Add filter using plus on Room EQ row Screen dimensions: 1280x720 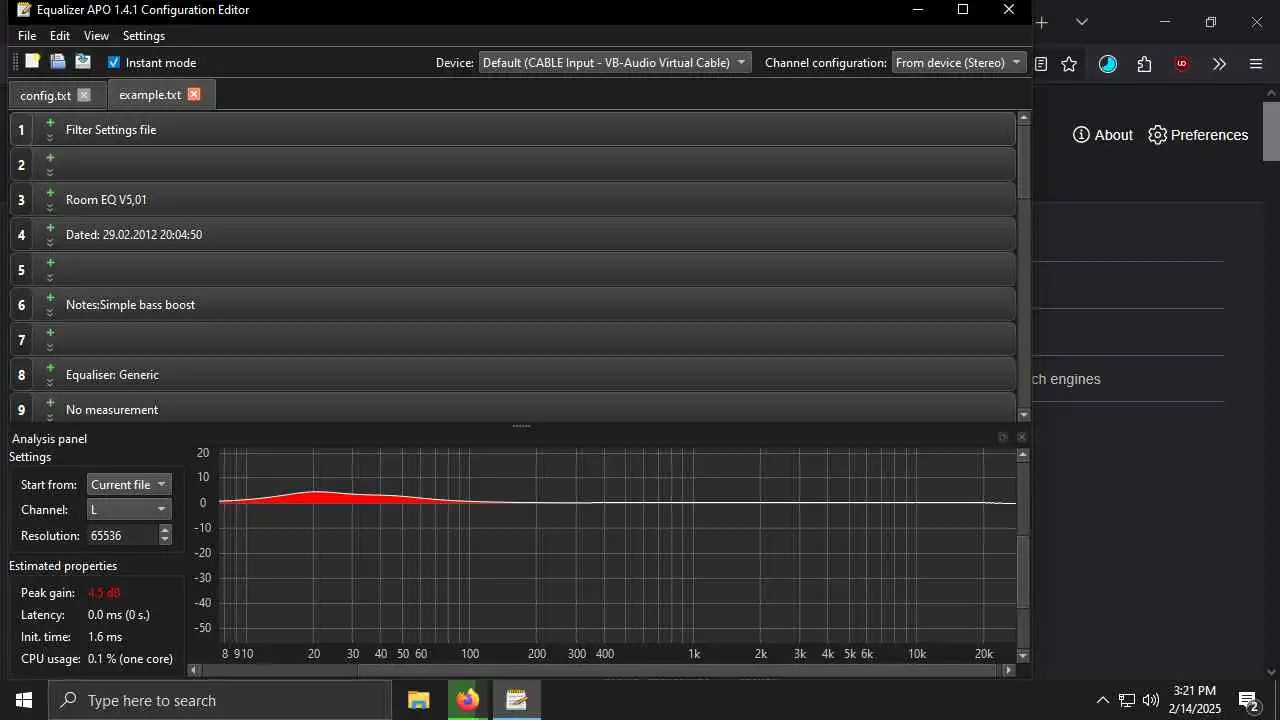tap(50, 193)
